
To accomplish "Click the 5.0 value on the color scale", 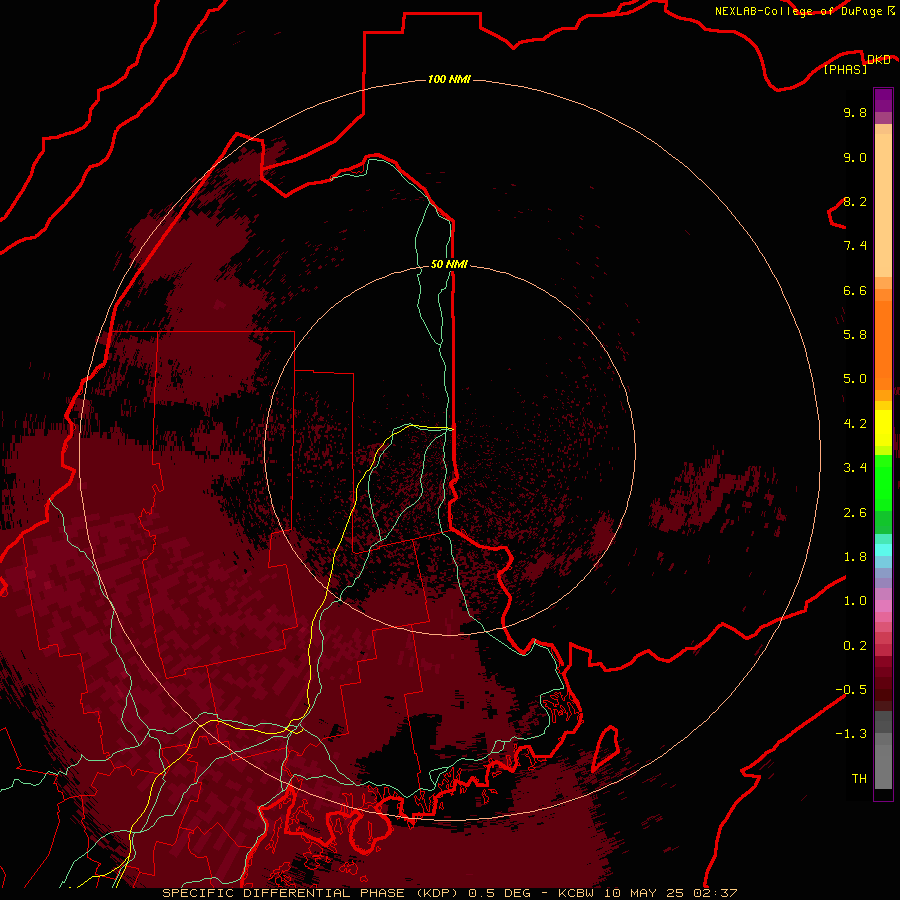I will pos(855,379).
